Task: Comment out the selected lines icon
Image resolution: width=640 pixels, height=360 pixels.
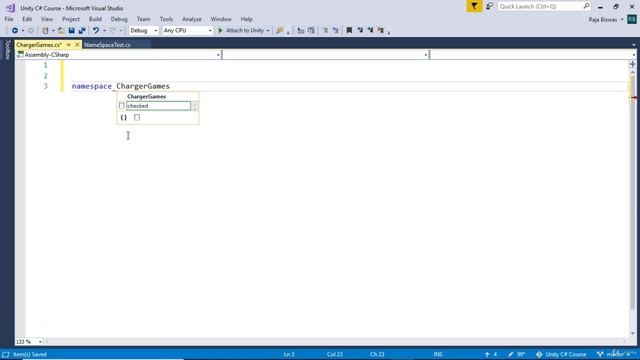Action: 325,31
